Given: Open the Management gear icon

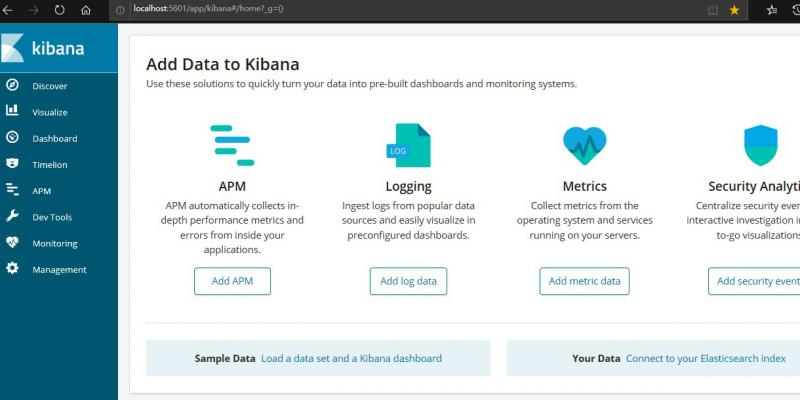Looking at the screenshot, I should (x=12, y=269).
